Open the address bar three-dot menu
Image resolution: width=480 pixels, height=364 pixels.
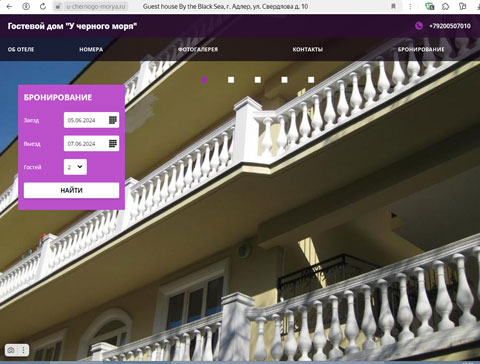point(410,6)
